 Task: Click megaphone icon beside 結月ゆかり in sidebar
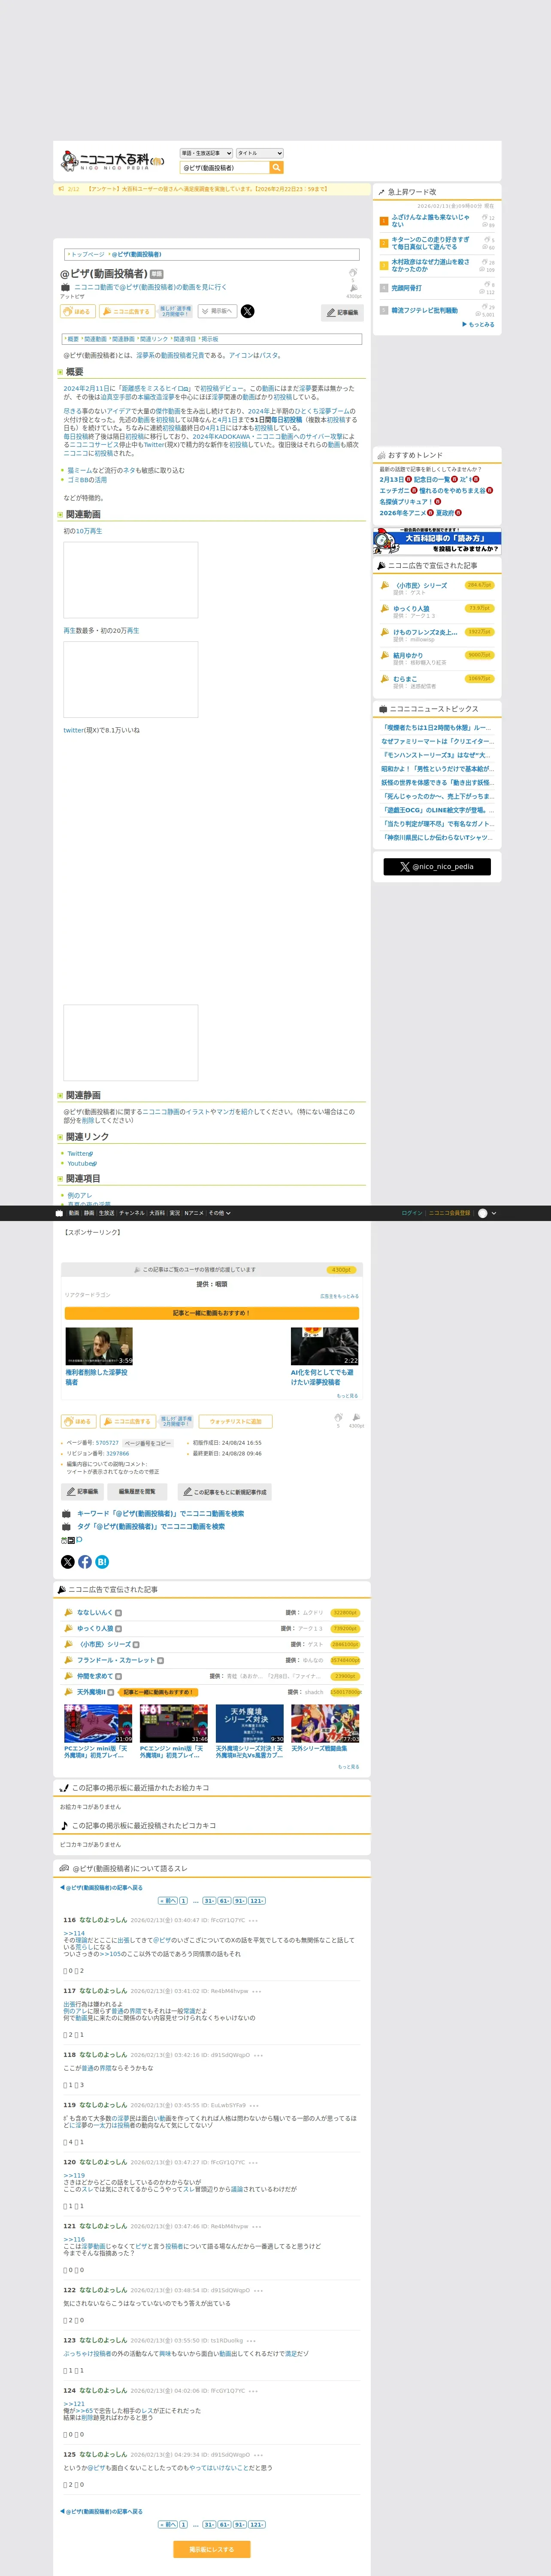(384, 655)
